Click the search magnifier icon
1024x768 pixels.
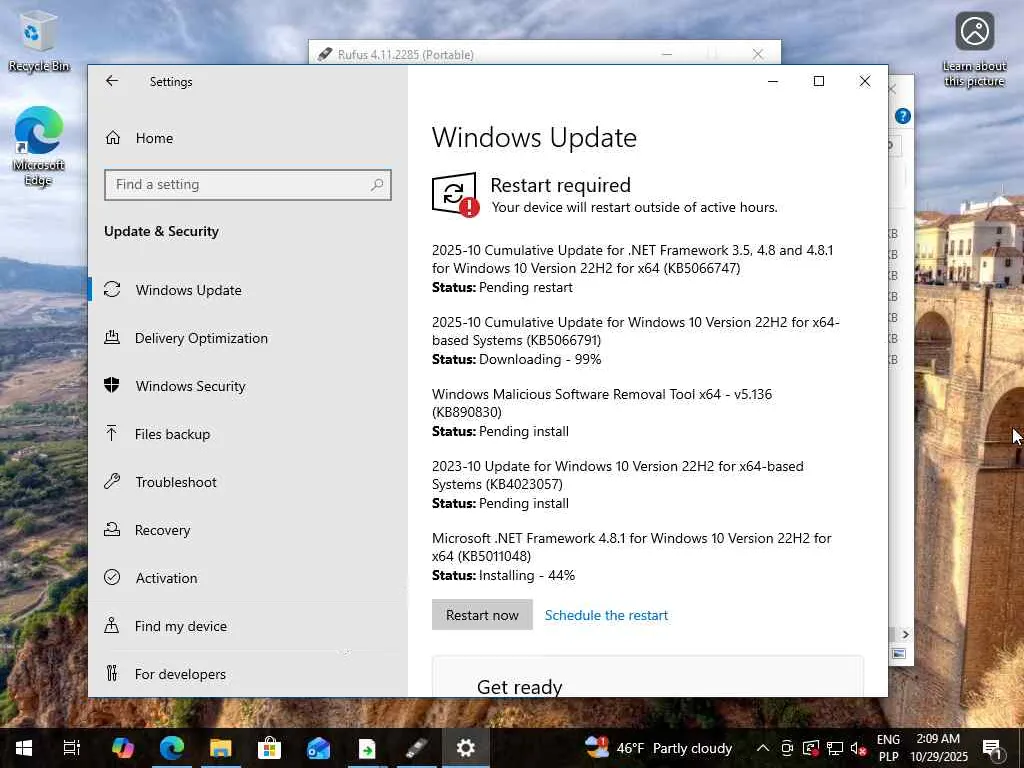[377, 185]
